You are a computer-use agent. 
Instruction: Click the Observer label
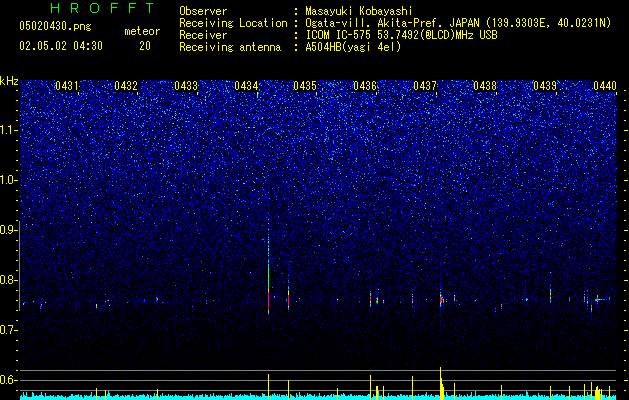[x=203, y=11]
